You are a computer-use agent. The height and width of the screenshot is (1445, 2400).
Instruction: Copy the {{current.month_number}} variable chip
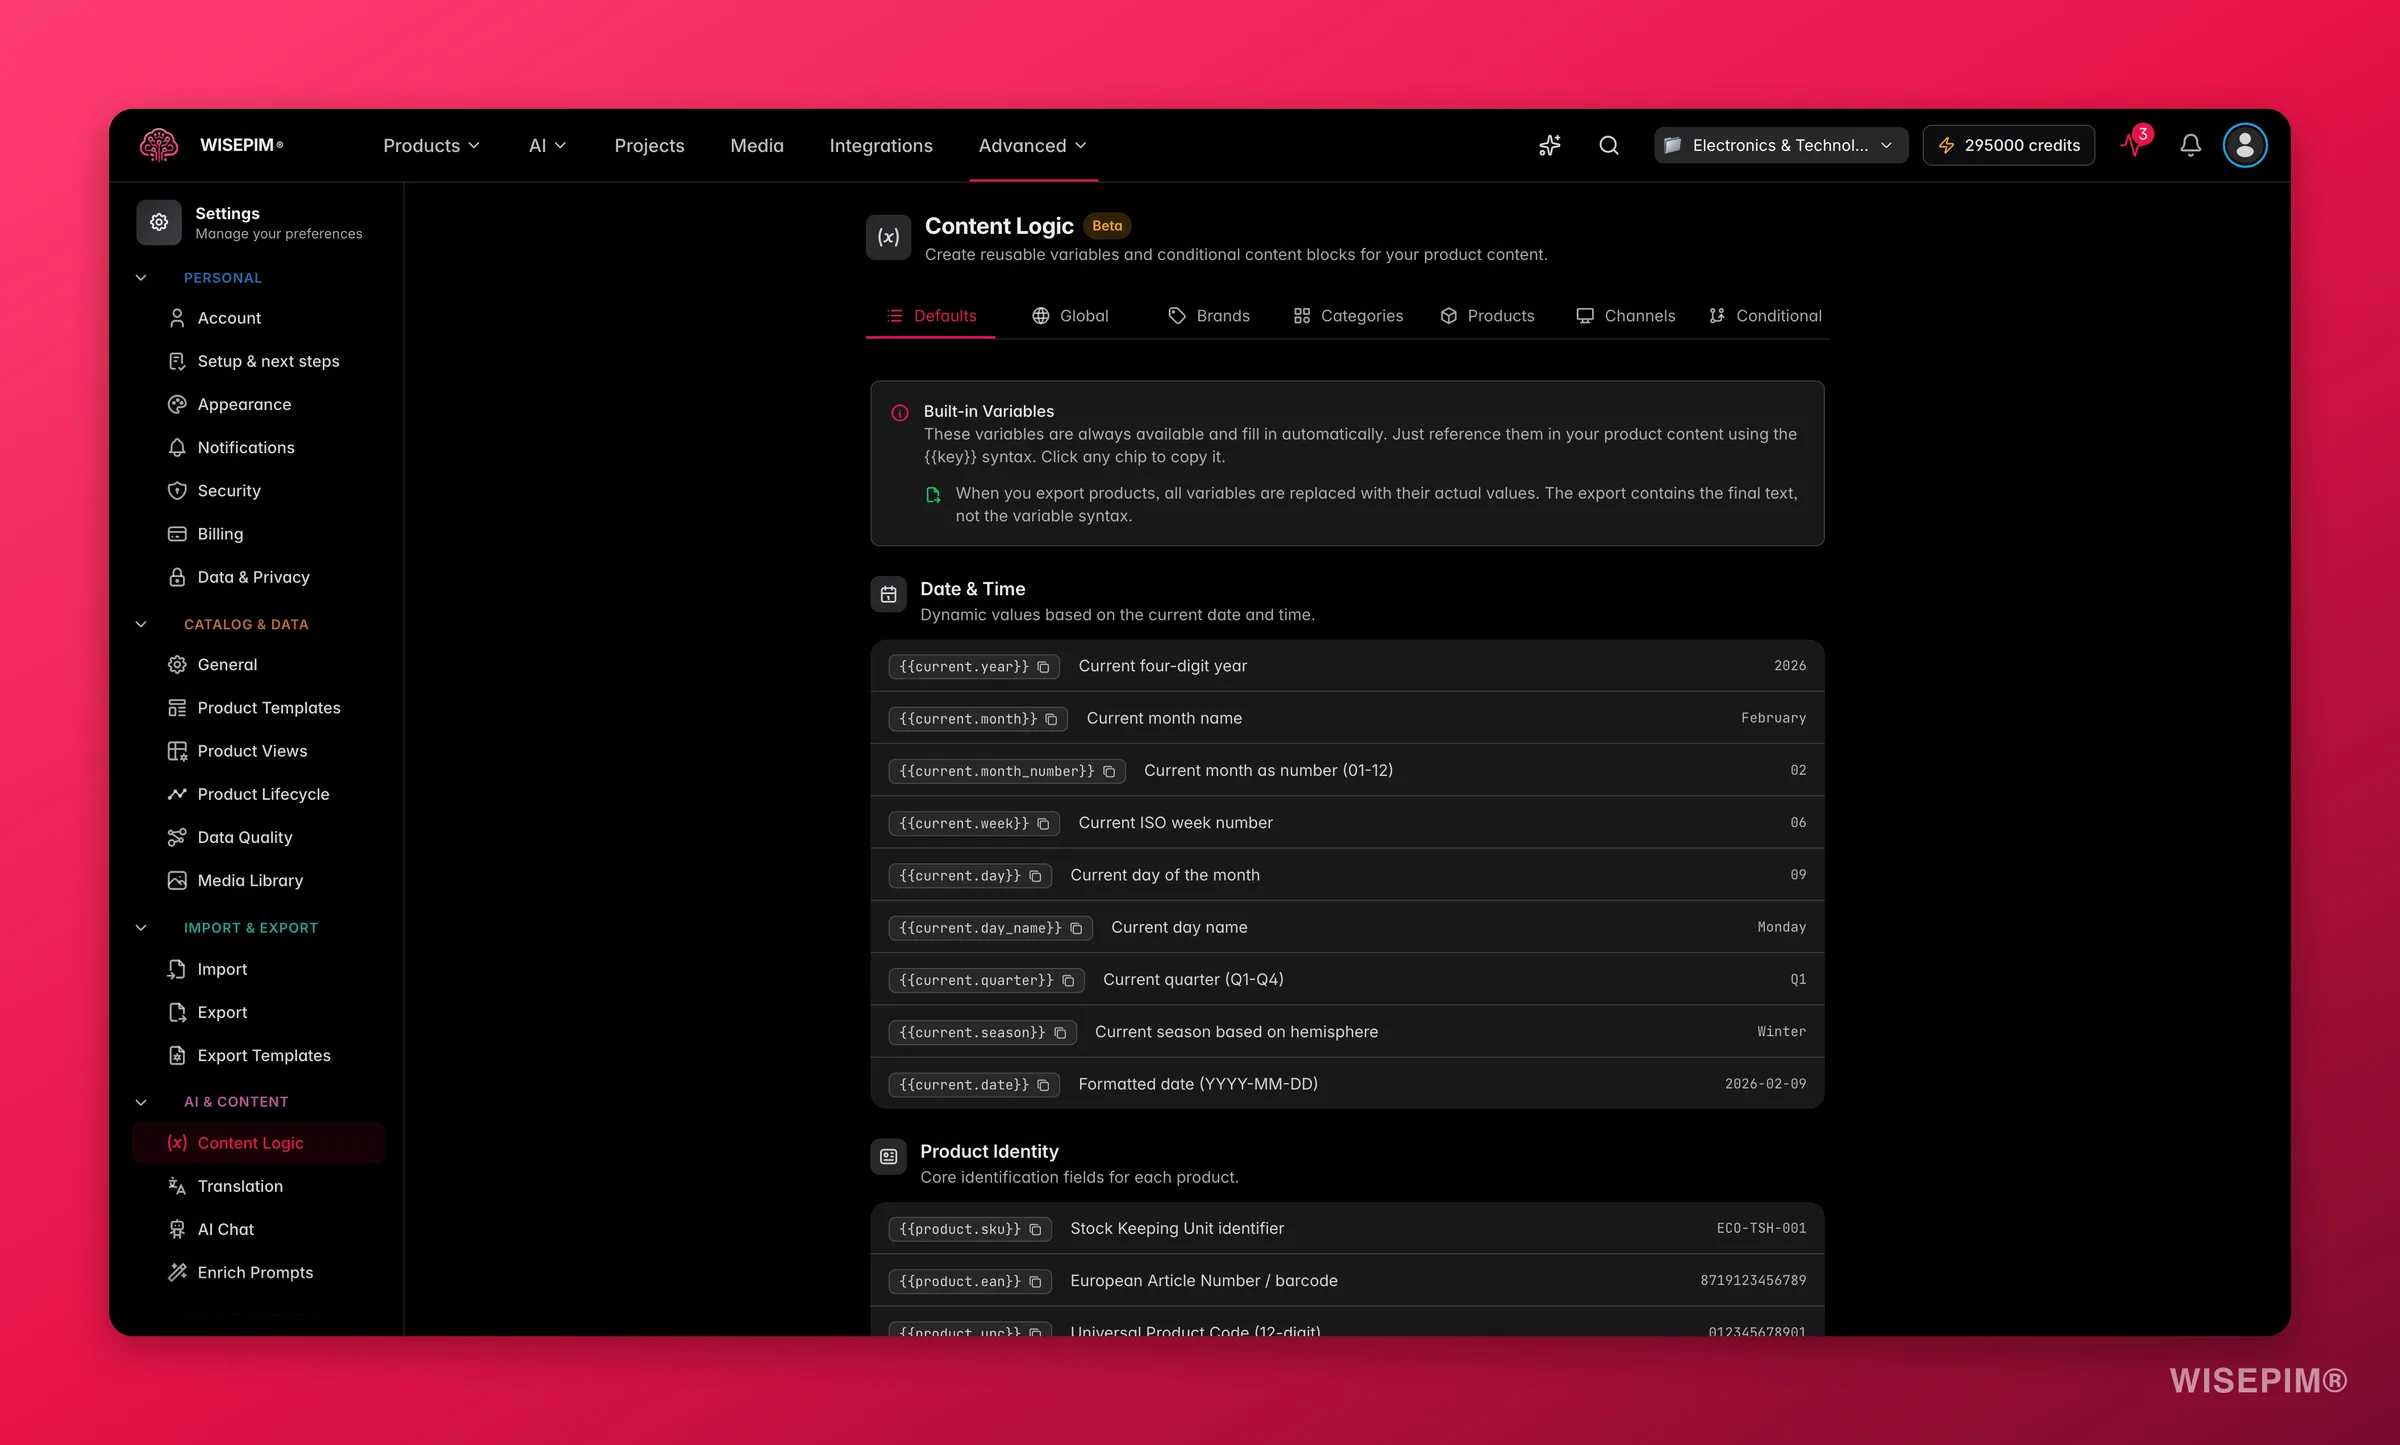coord(1006,770)
